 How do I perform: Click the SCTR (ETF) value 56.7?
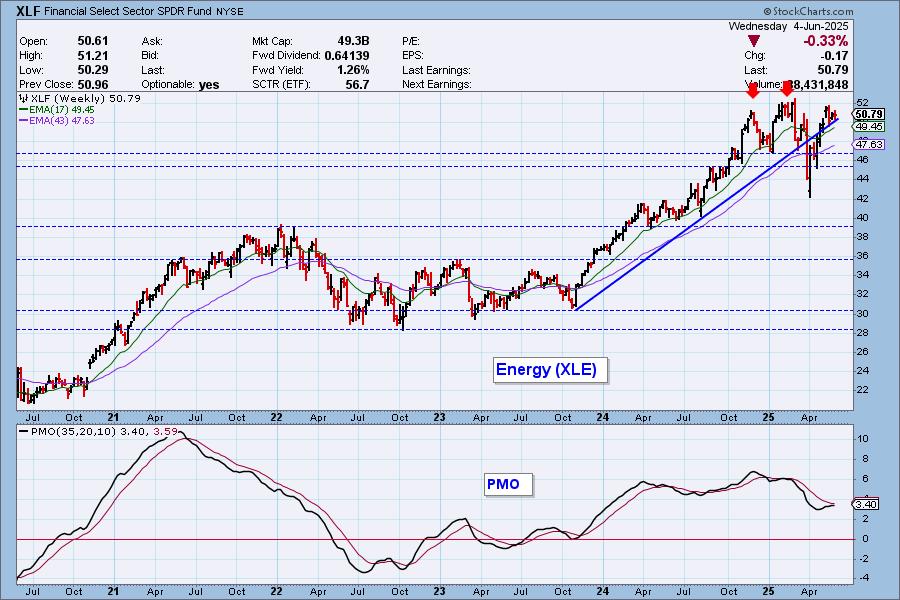(x=358, y=84)
